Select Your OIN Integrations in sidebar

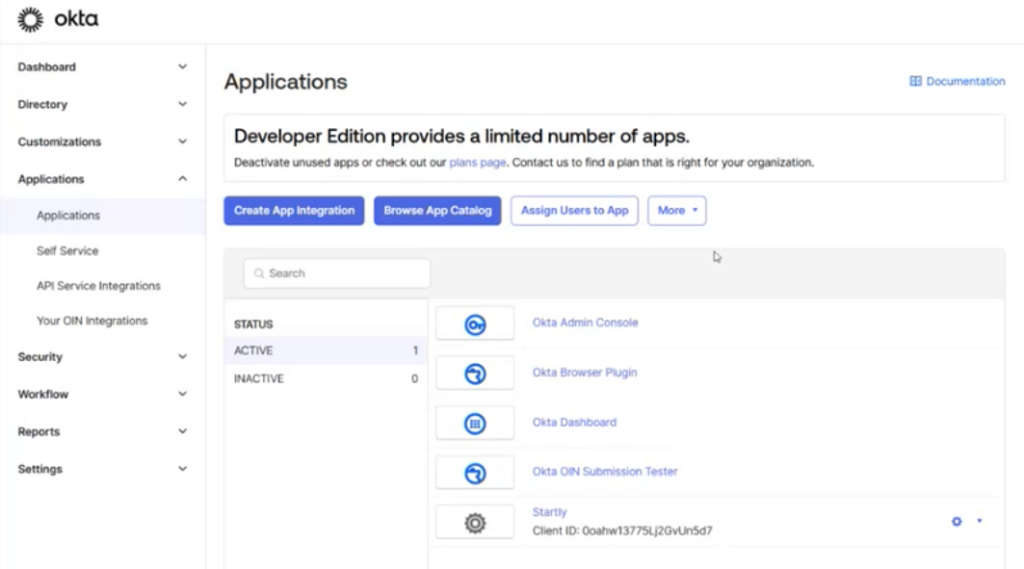(x=92, y=321)
